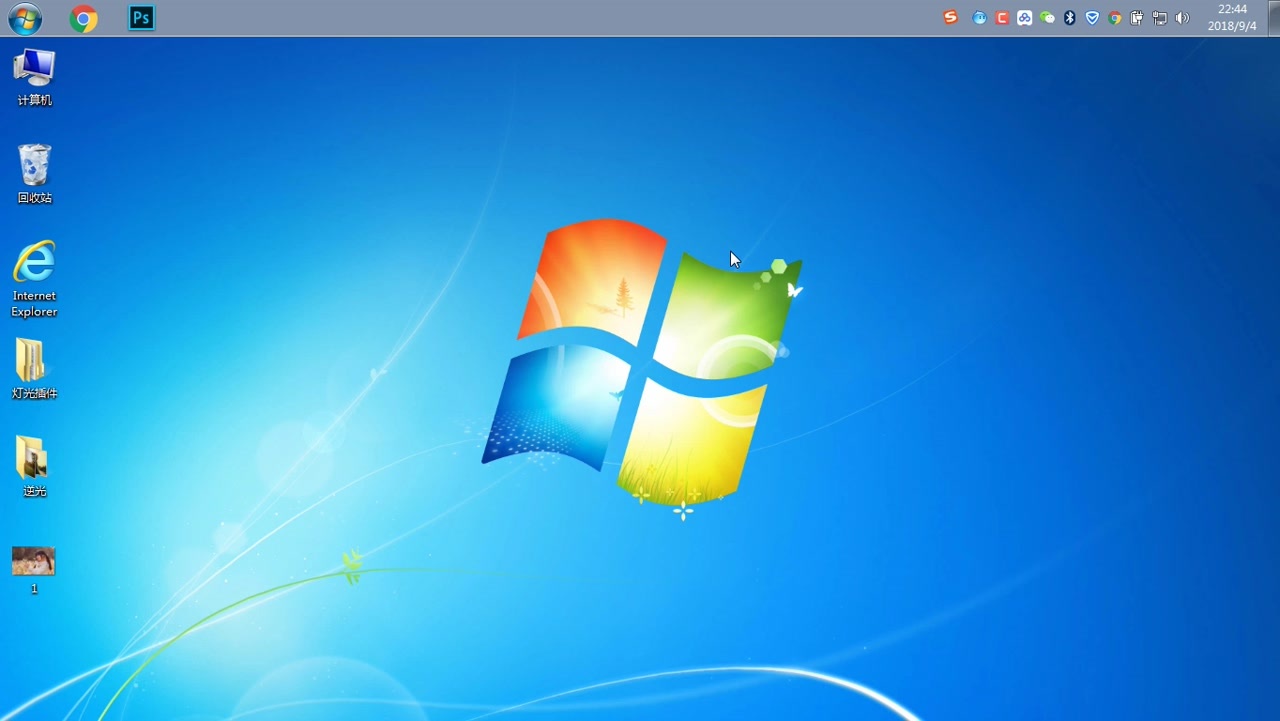Click the Chrome icon in the system tray
Viewport: 1280px width, 721px height.
[x=1115, y=18]
